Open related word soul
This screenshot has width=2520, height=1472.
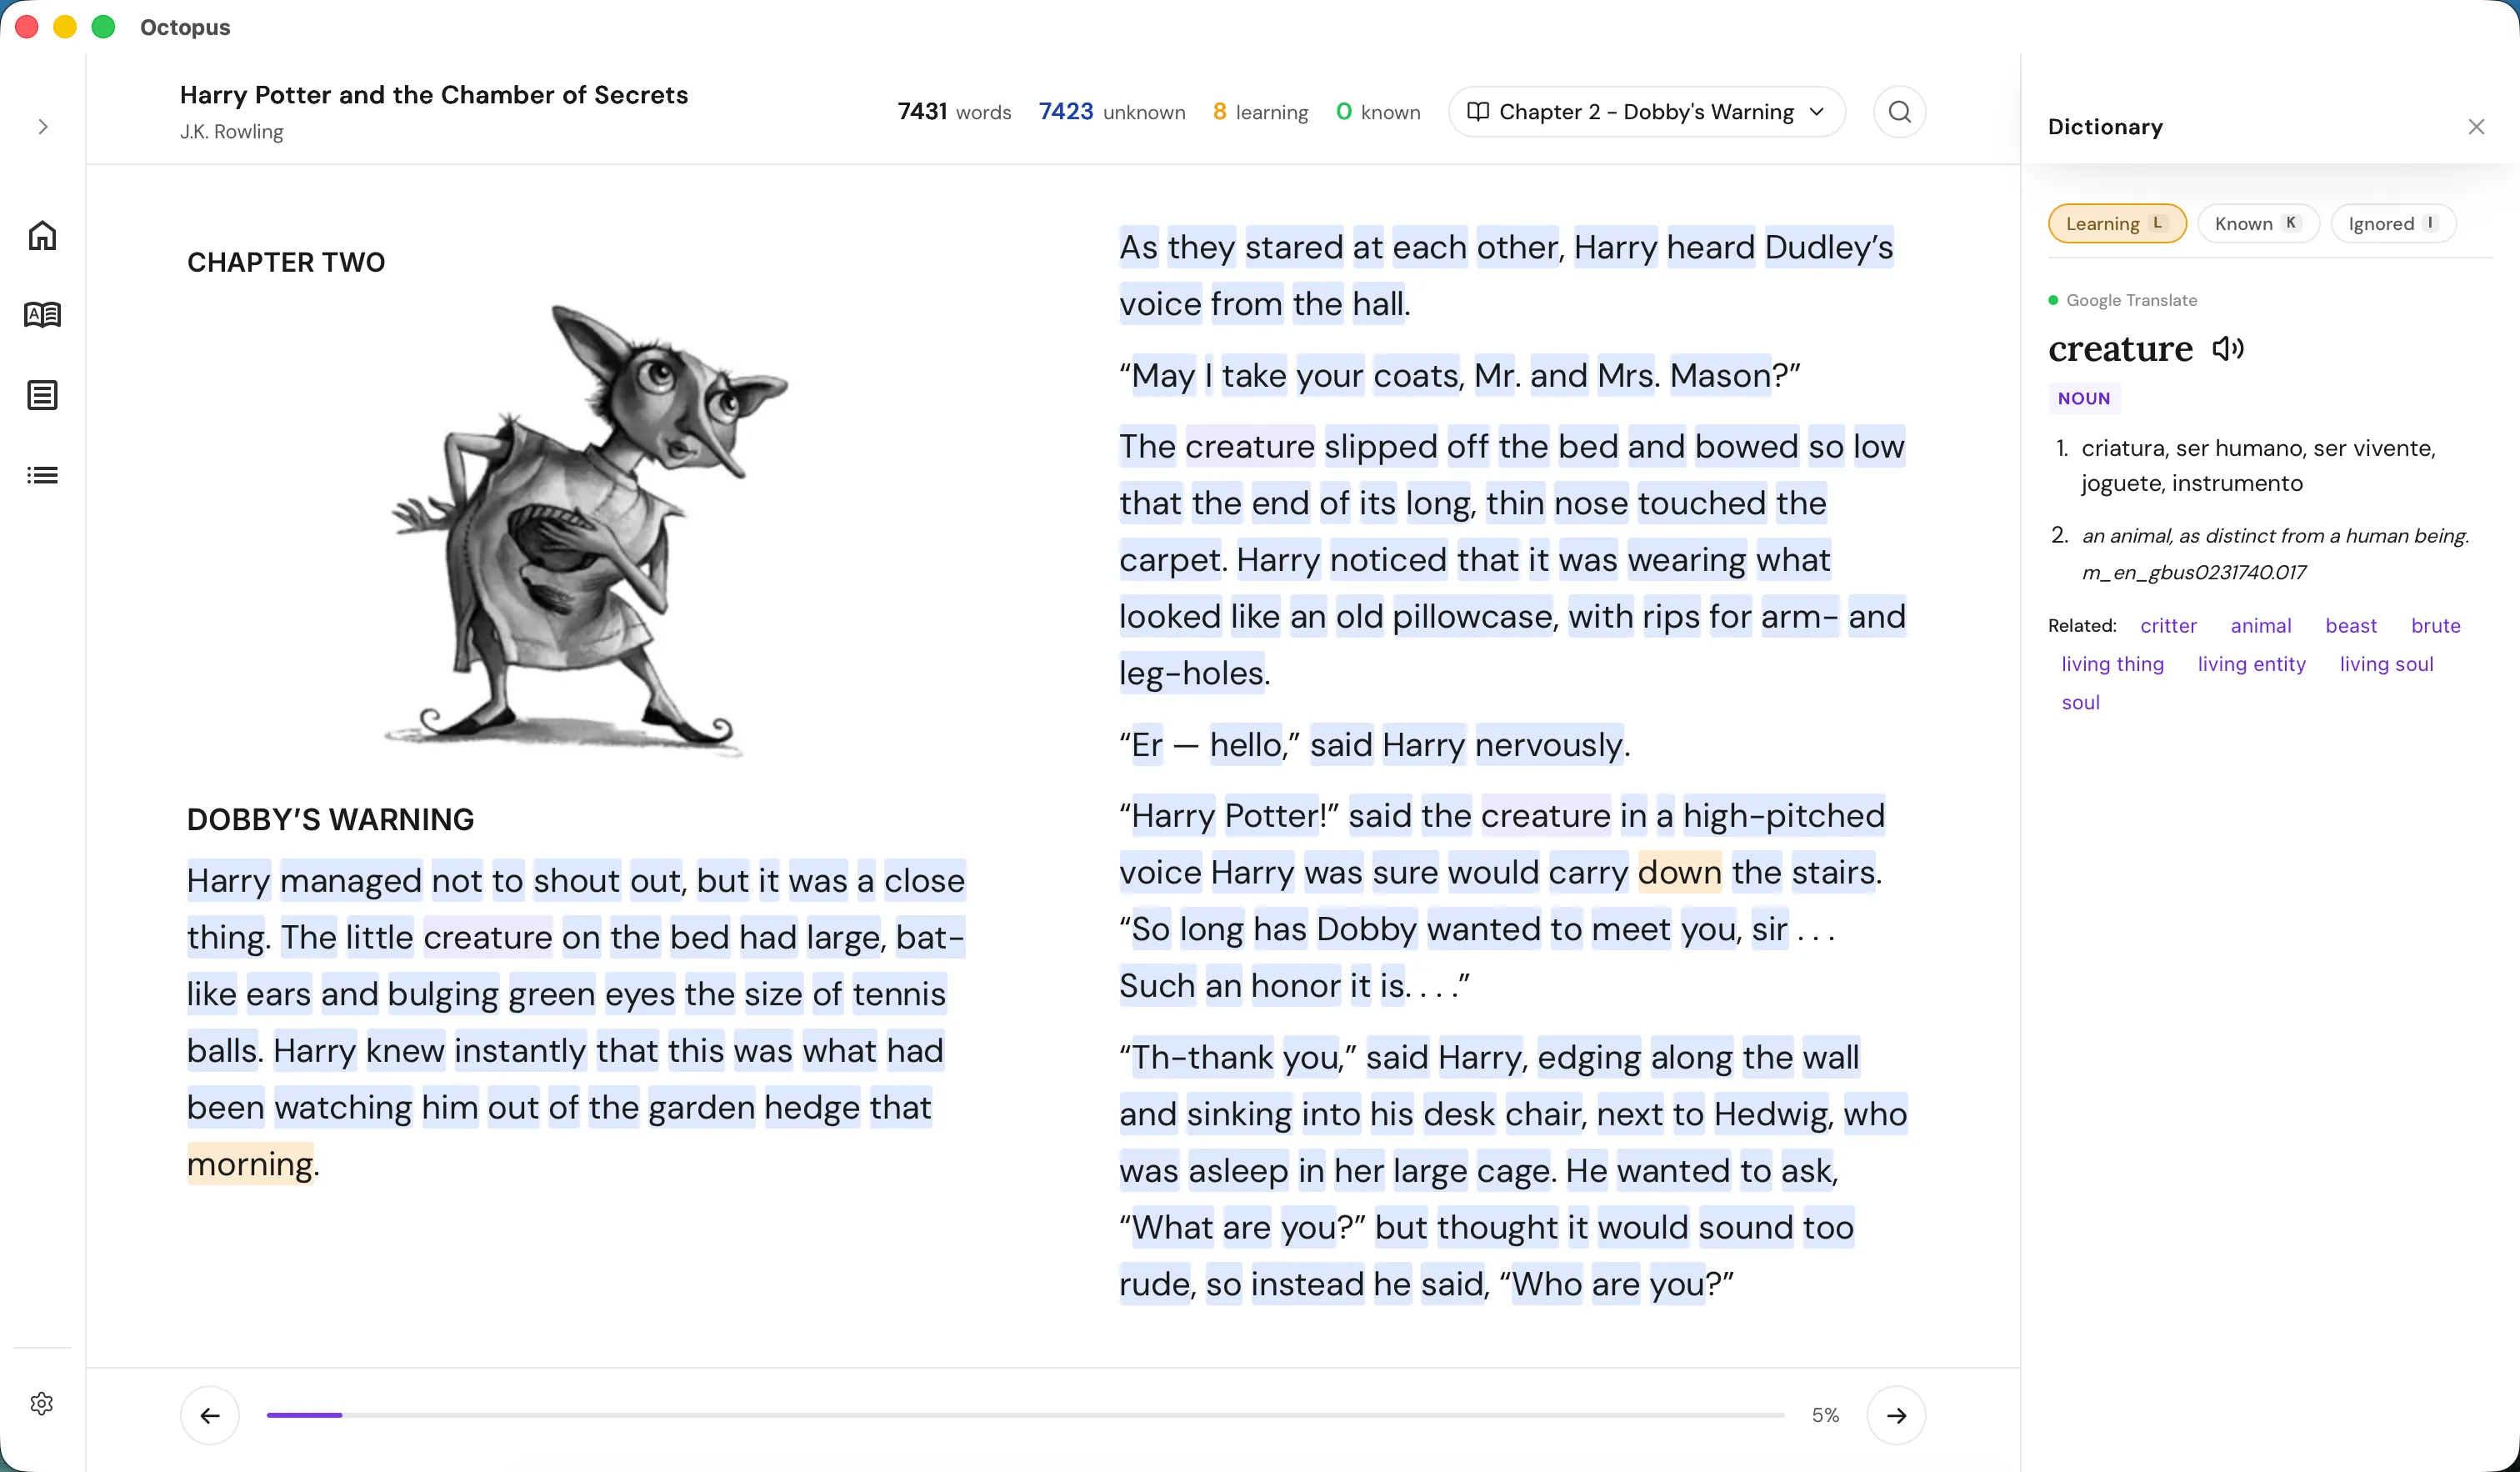[2080, 702]
